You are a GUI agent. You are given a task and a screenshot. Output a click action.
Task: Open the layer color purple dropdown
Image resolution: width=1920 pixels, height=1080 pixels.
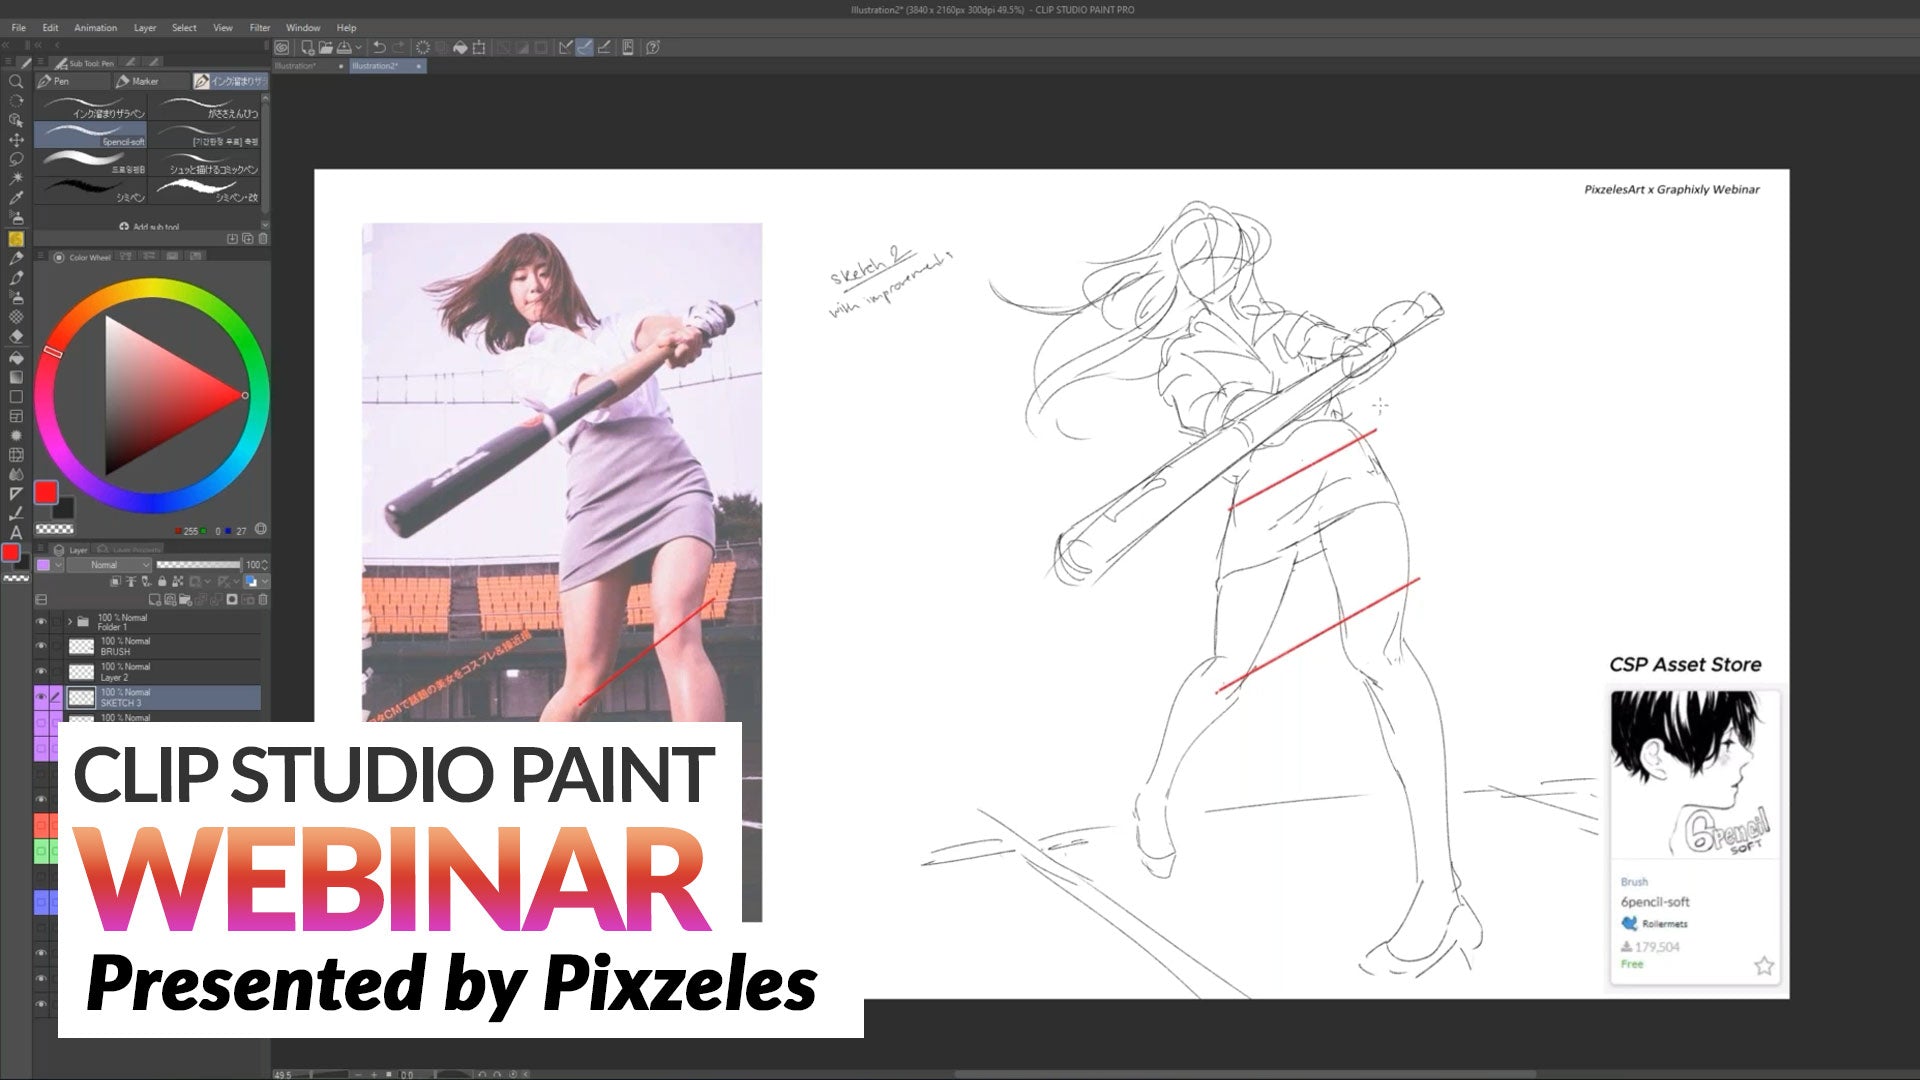click(58, 565)
